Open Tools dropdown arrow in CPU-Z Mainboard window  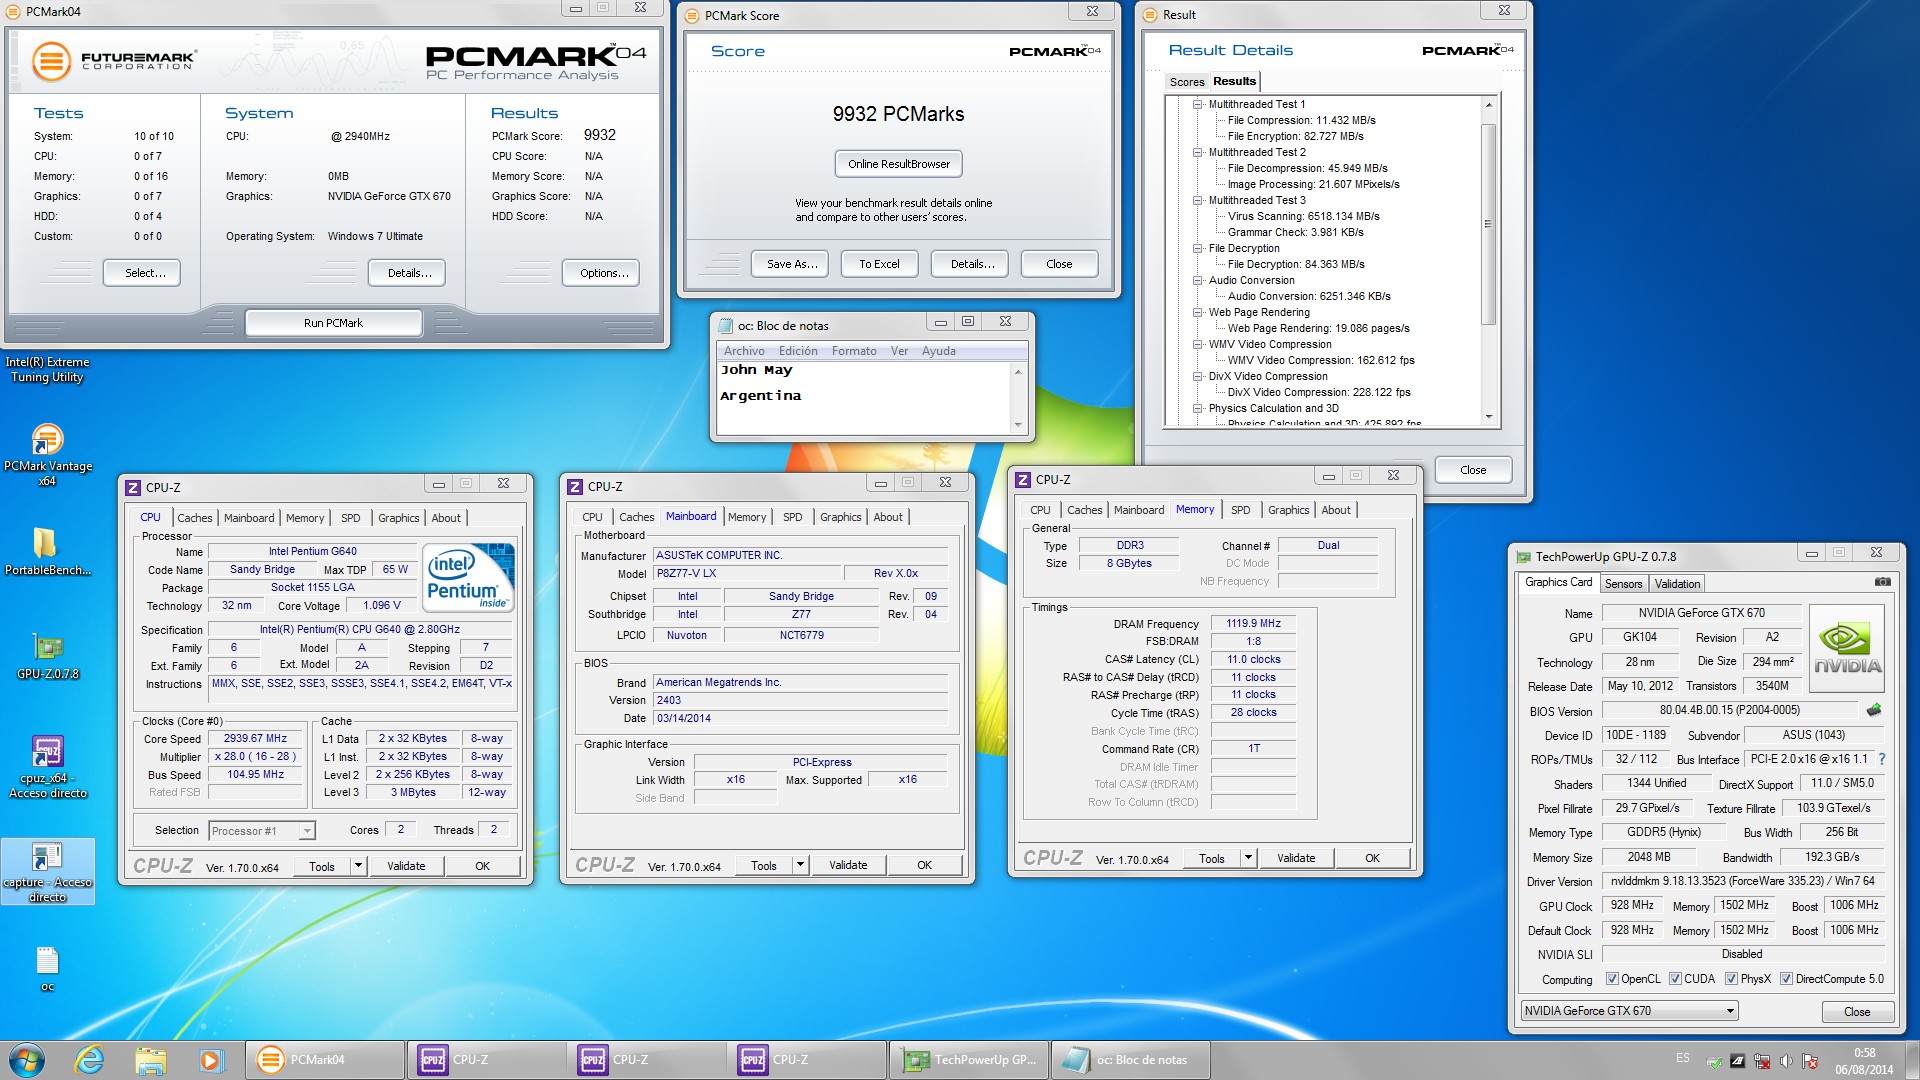point(800,865)
